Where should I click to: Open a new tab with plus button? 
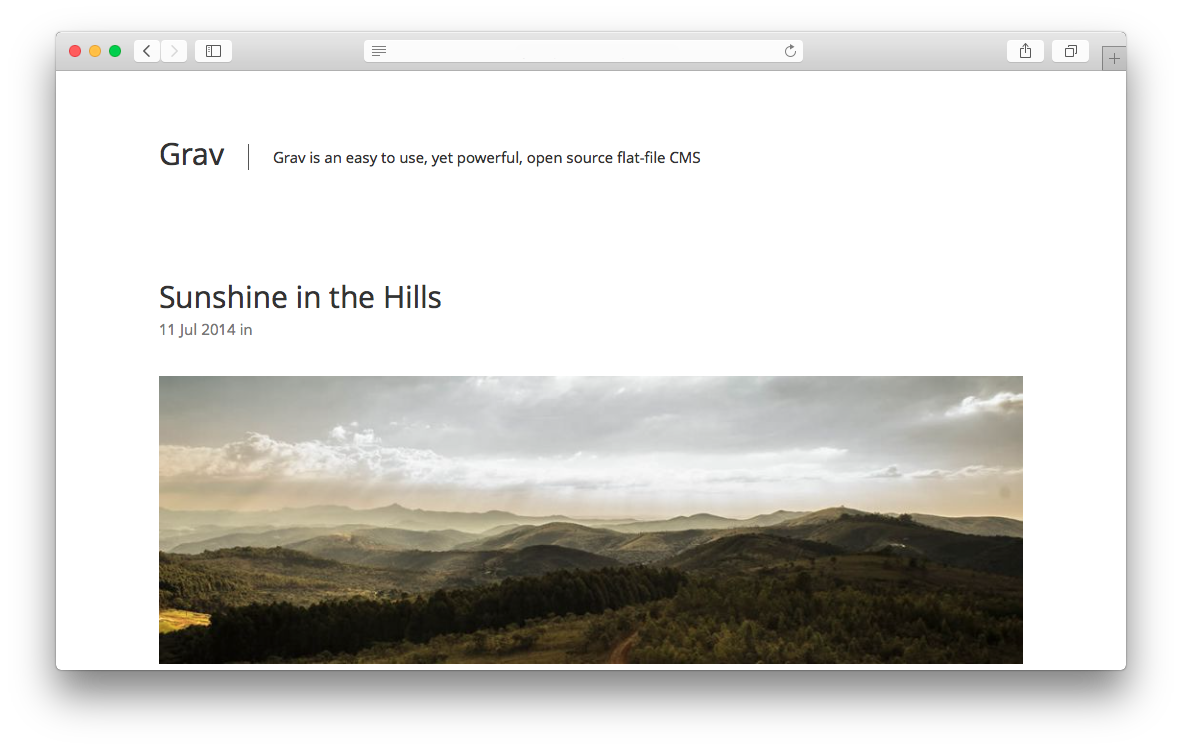pos(1114,58)
